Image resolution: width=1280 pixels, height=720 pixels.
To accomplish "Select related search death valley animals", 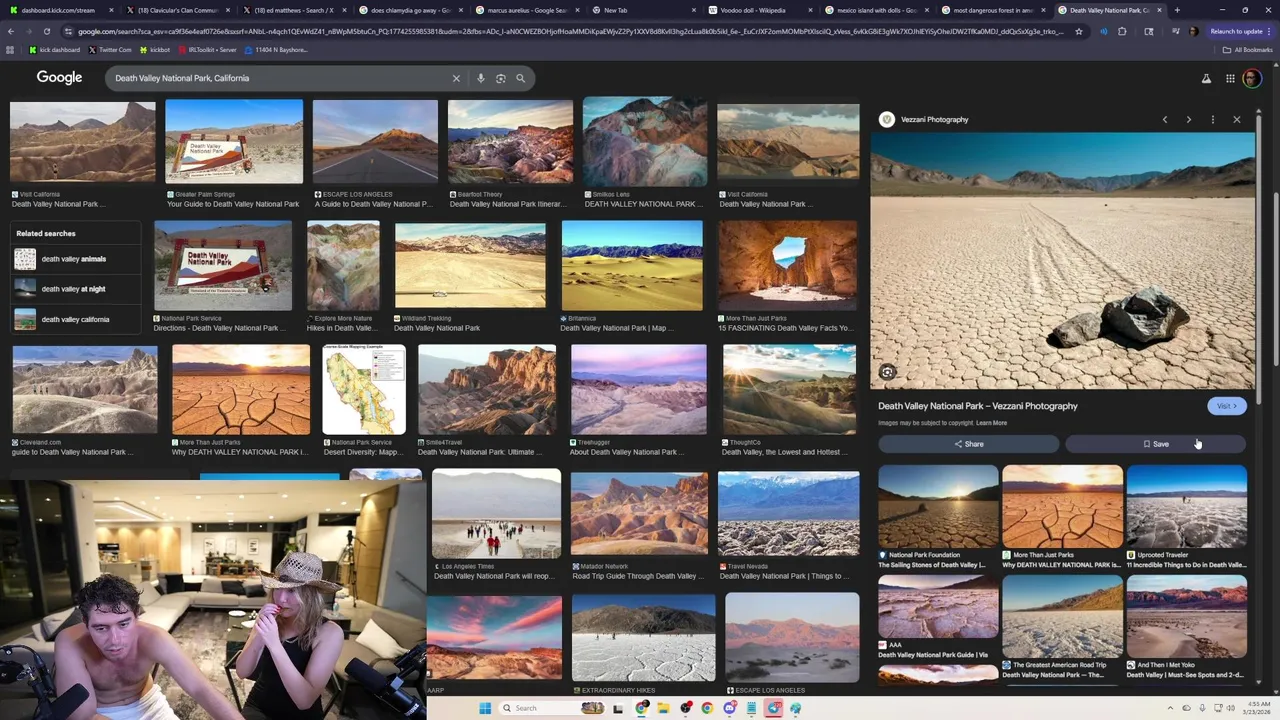I will [75, 259].
